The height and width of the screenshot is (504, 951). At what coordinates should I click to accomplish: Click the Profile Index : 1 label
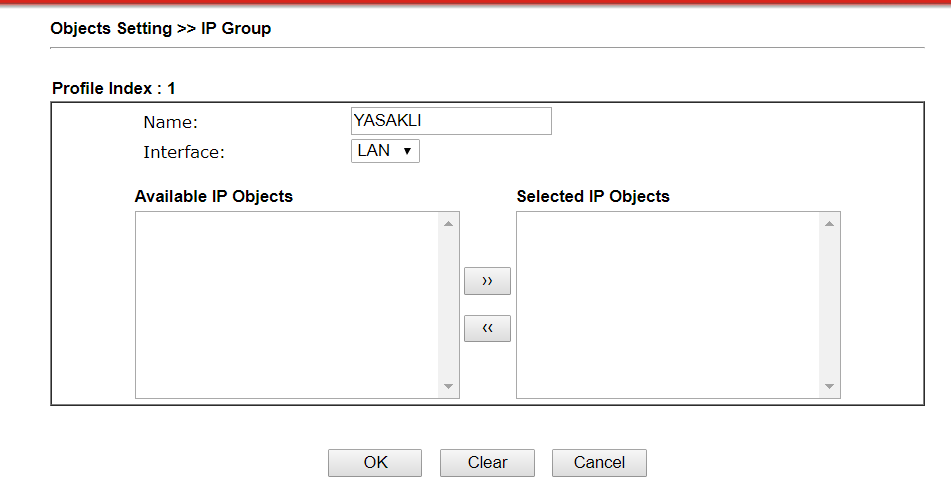click(x=113, y=89)
